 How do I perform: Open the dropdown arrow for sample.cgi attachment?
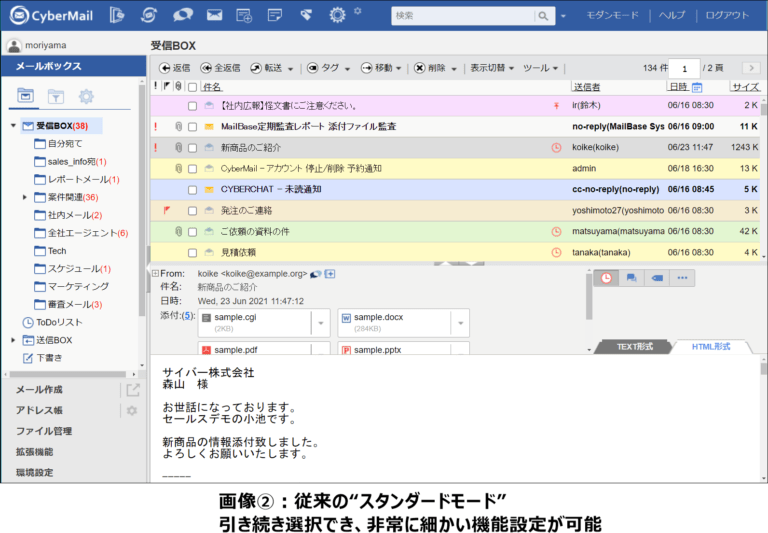tap(320, 322)
